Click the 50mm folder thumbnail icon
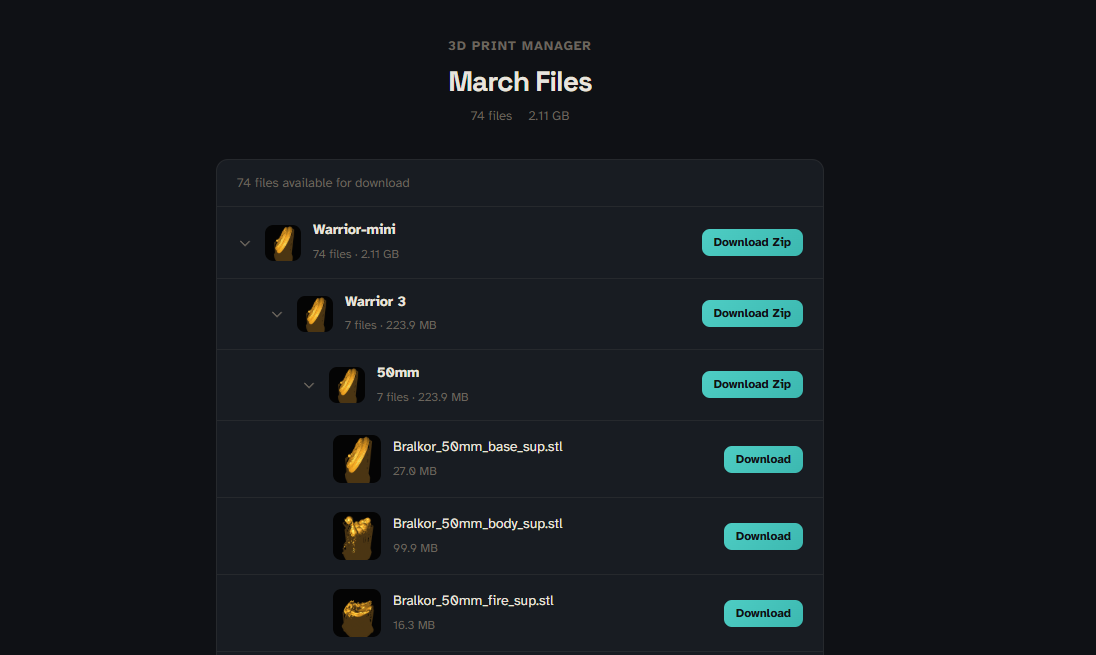Viewport: 1096px width, 655px height. coord(347,385)
